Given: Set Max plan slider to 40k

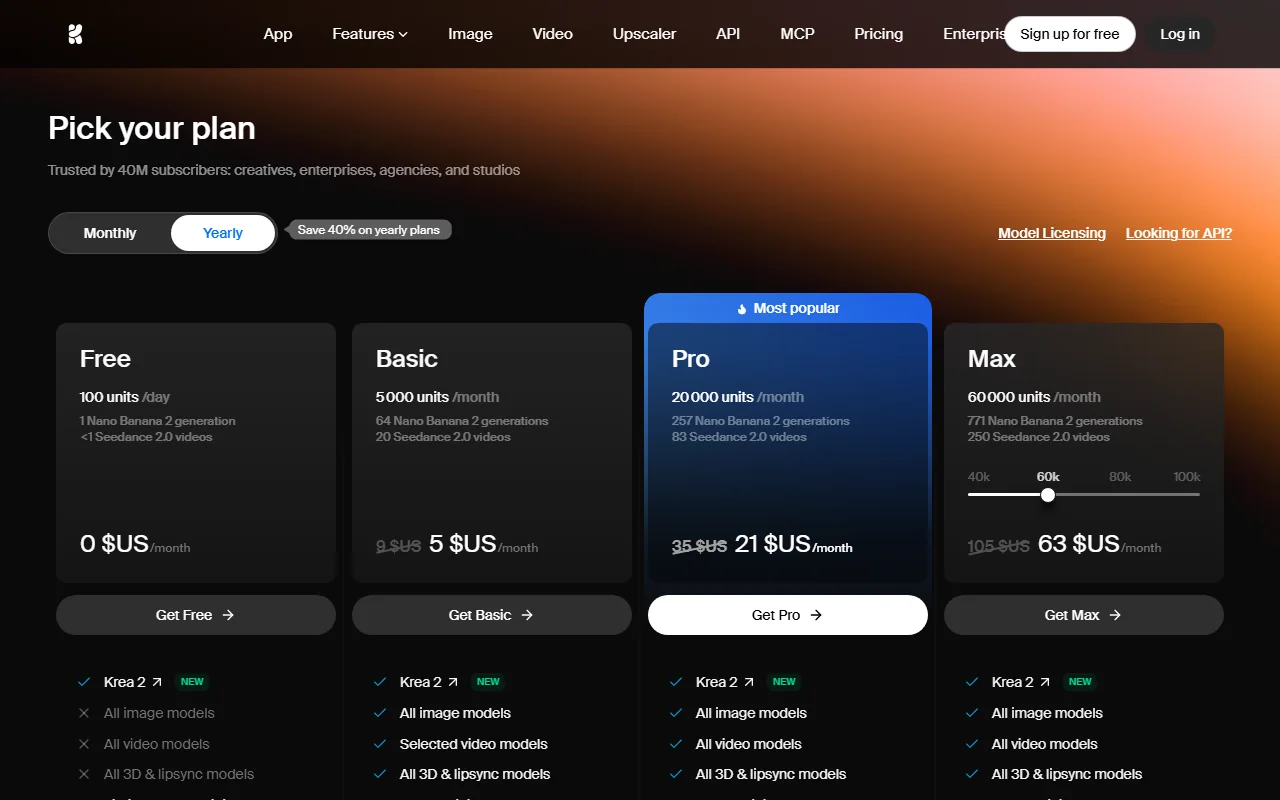Looking at the screenshot, I should click(x=979, y=477).
